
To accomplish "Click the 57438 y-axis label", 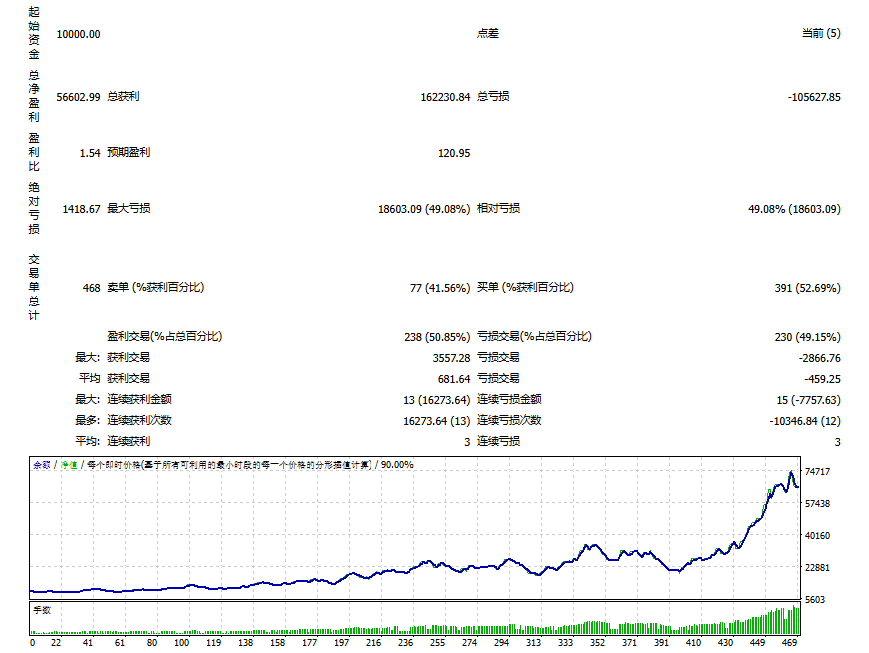I will (x=817, y=504).
